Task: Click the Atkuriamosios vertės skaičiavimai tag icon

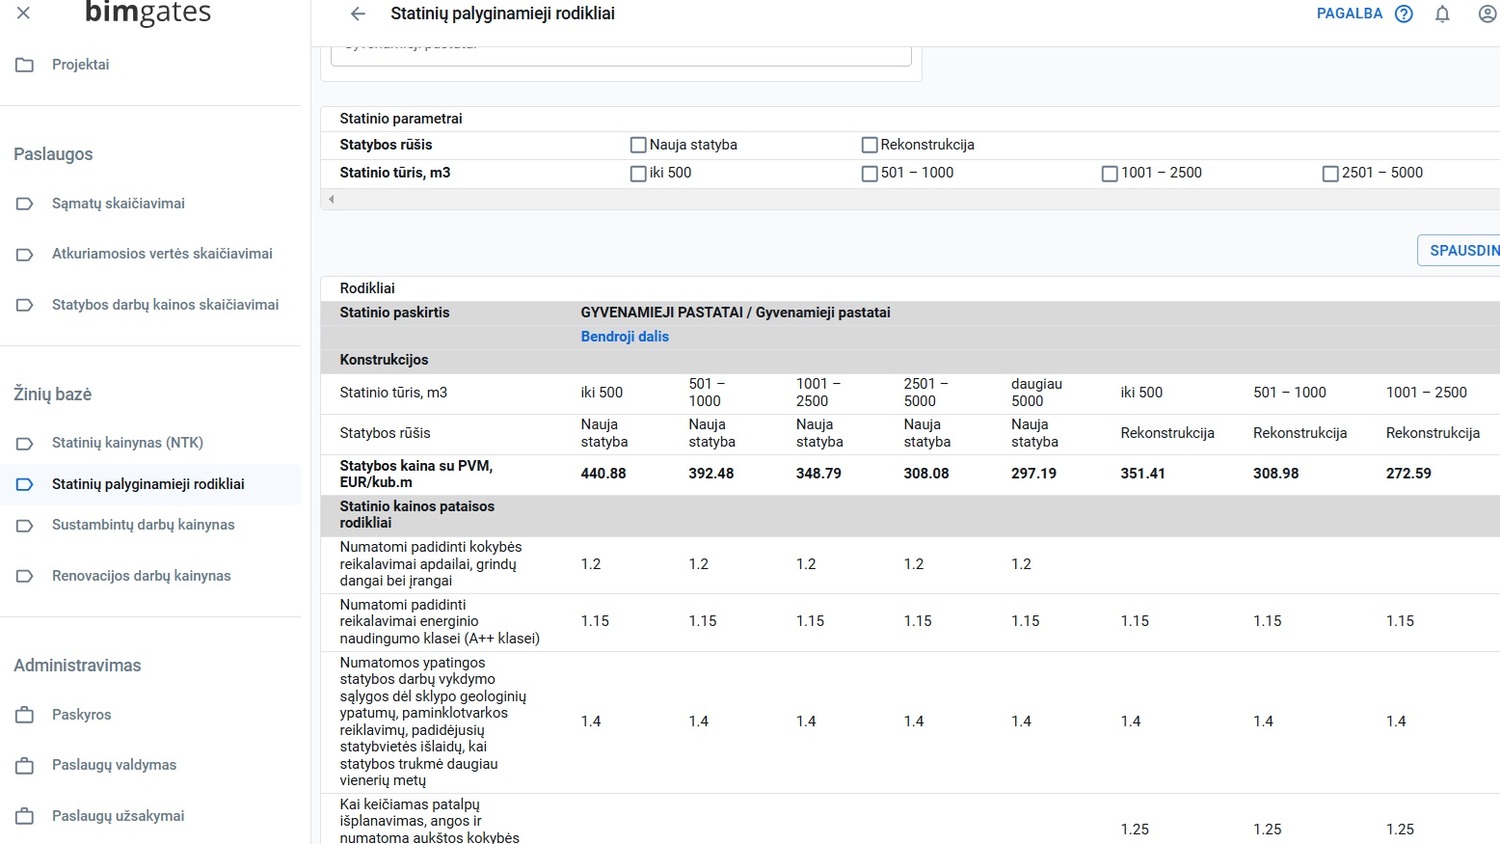Action: click(x=25, y=254)
